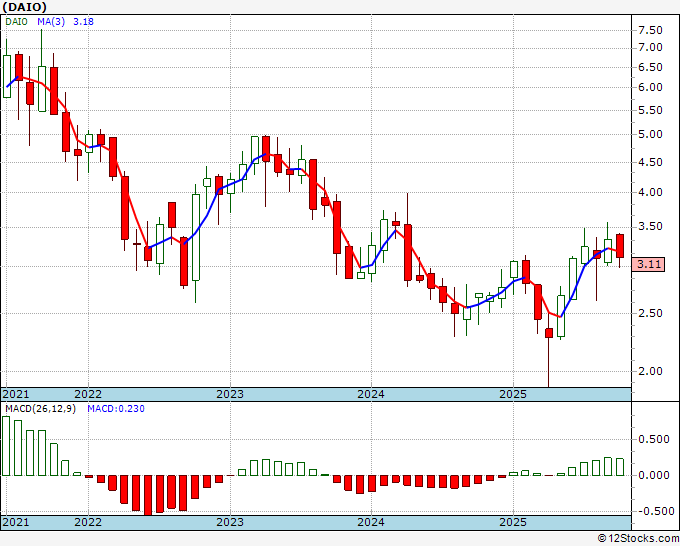Image resolution: width=680 pixels, height=546 pixels.
Task: Click the tallest green MACD bar in 2021
Action: tap(6, 446)
